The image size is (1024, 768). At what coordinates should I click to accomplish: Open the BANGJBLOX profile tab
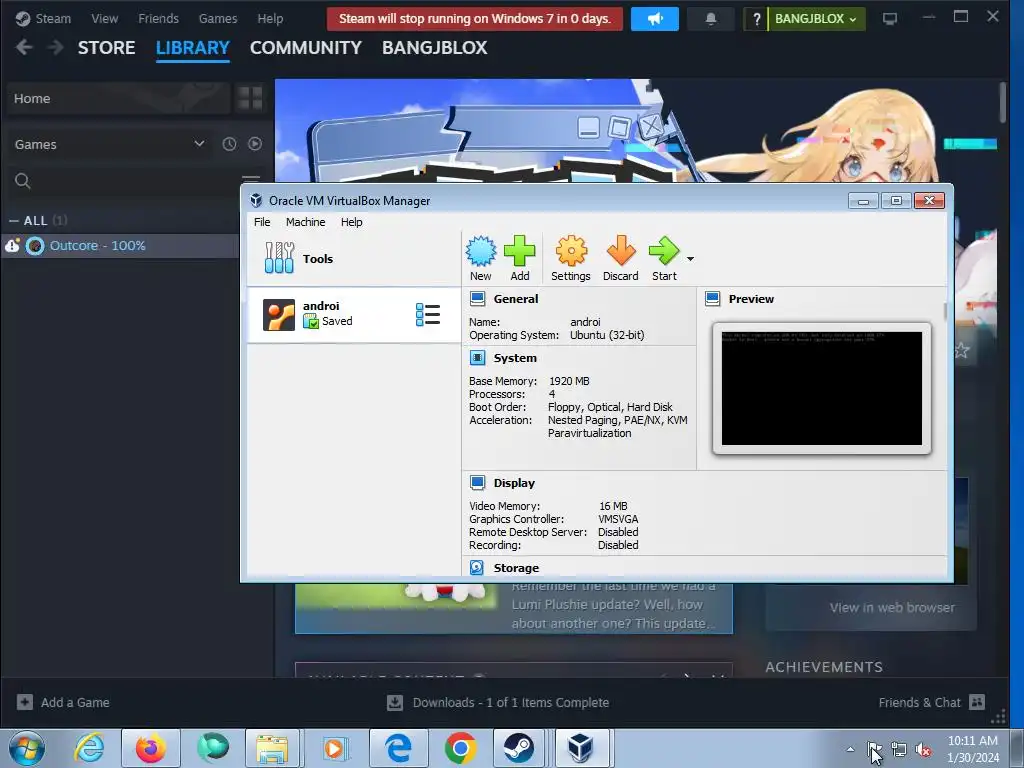434,48
